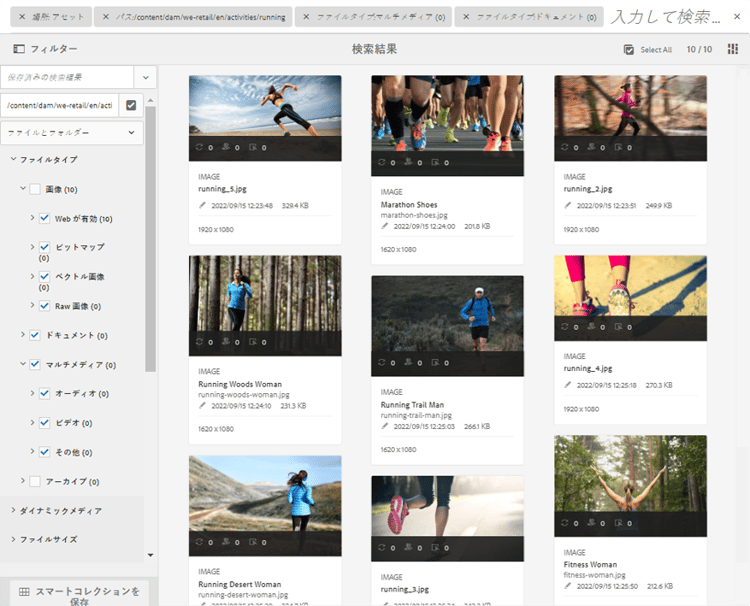Screen dimensions: 750x606
Task: Click the running_4.jpg references icon
Action: pyautogui.click(x=618, y=327)
